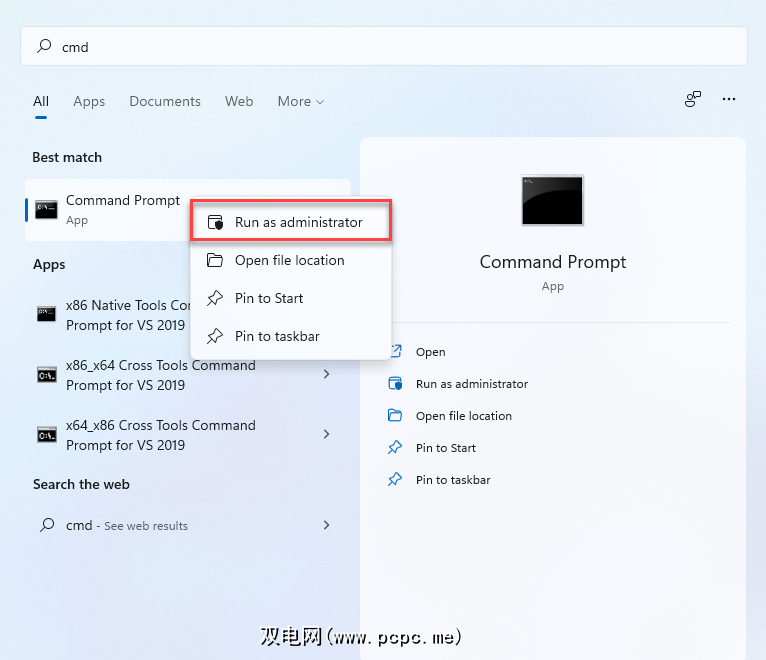
Task: Open the feedback people icon at top right
Action: pyautogui.click(x=693, y=99)
